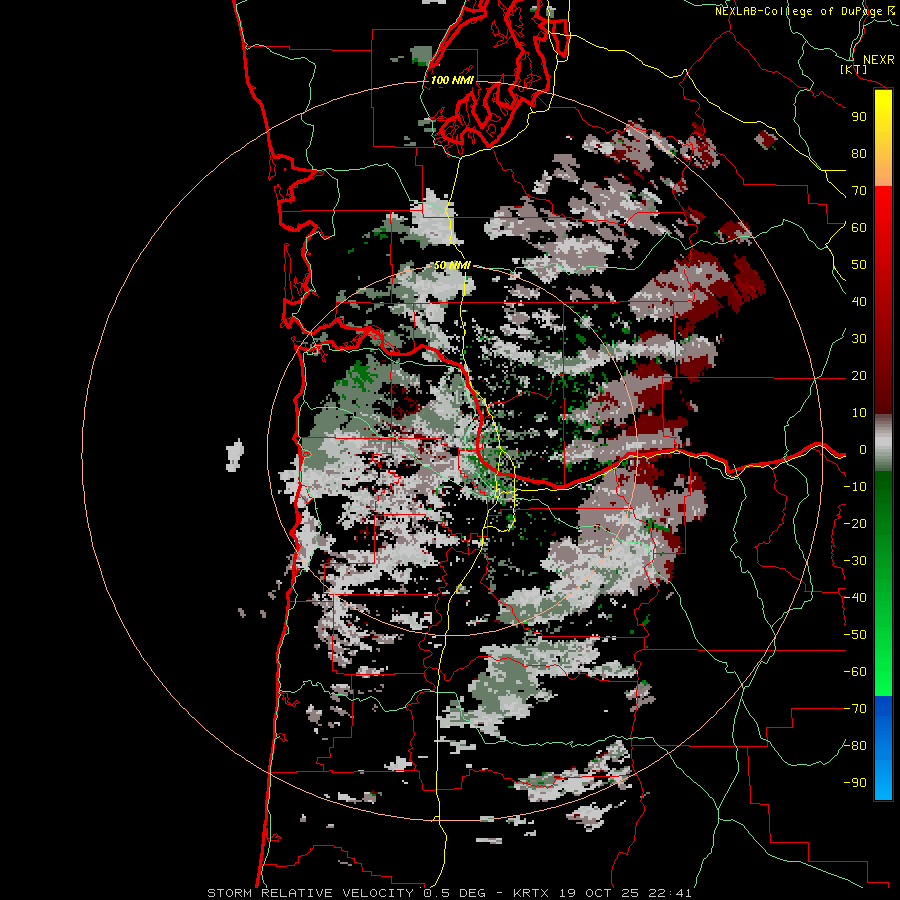This screenshot has width=900, height=900.
Task: Click the KRTX station identifier
Action: (531, 893)
